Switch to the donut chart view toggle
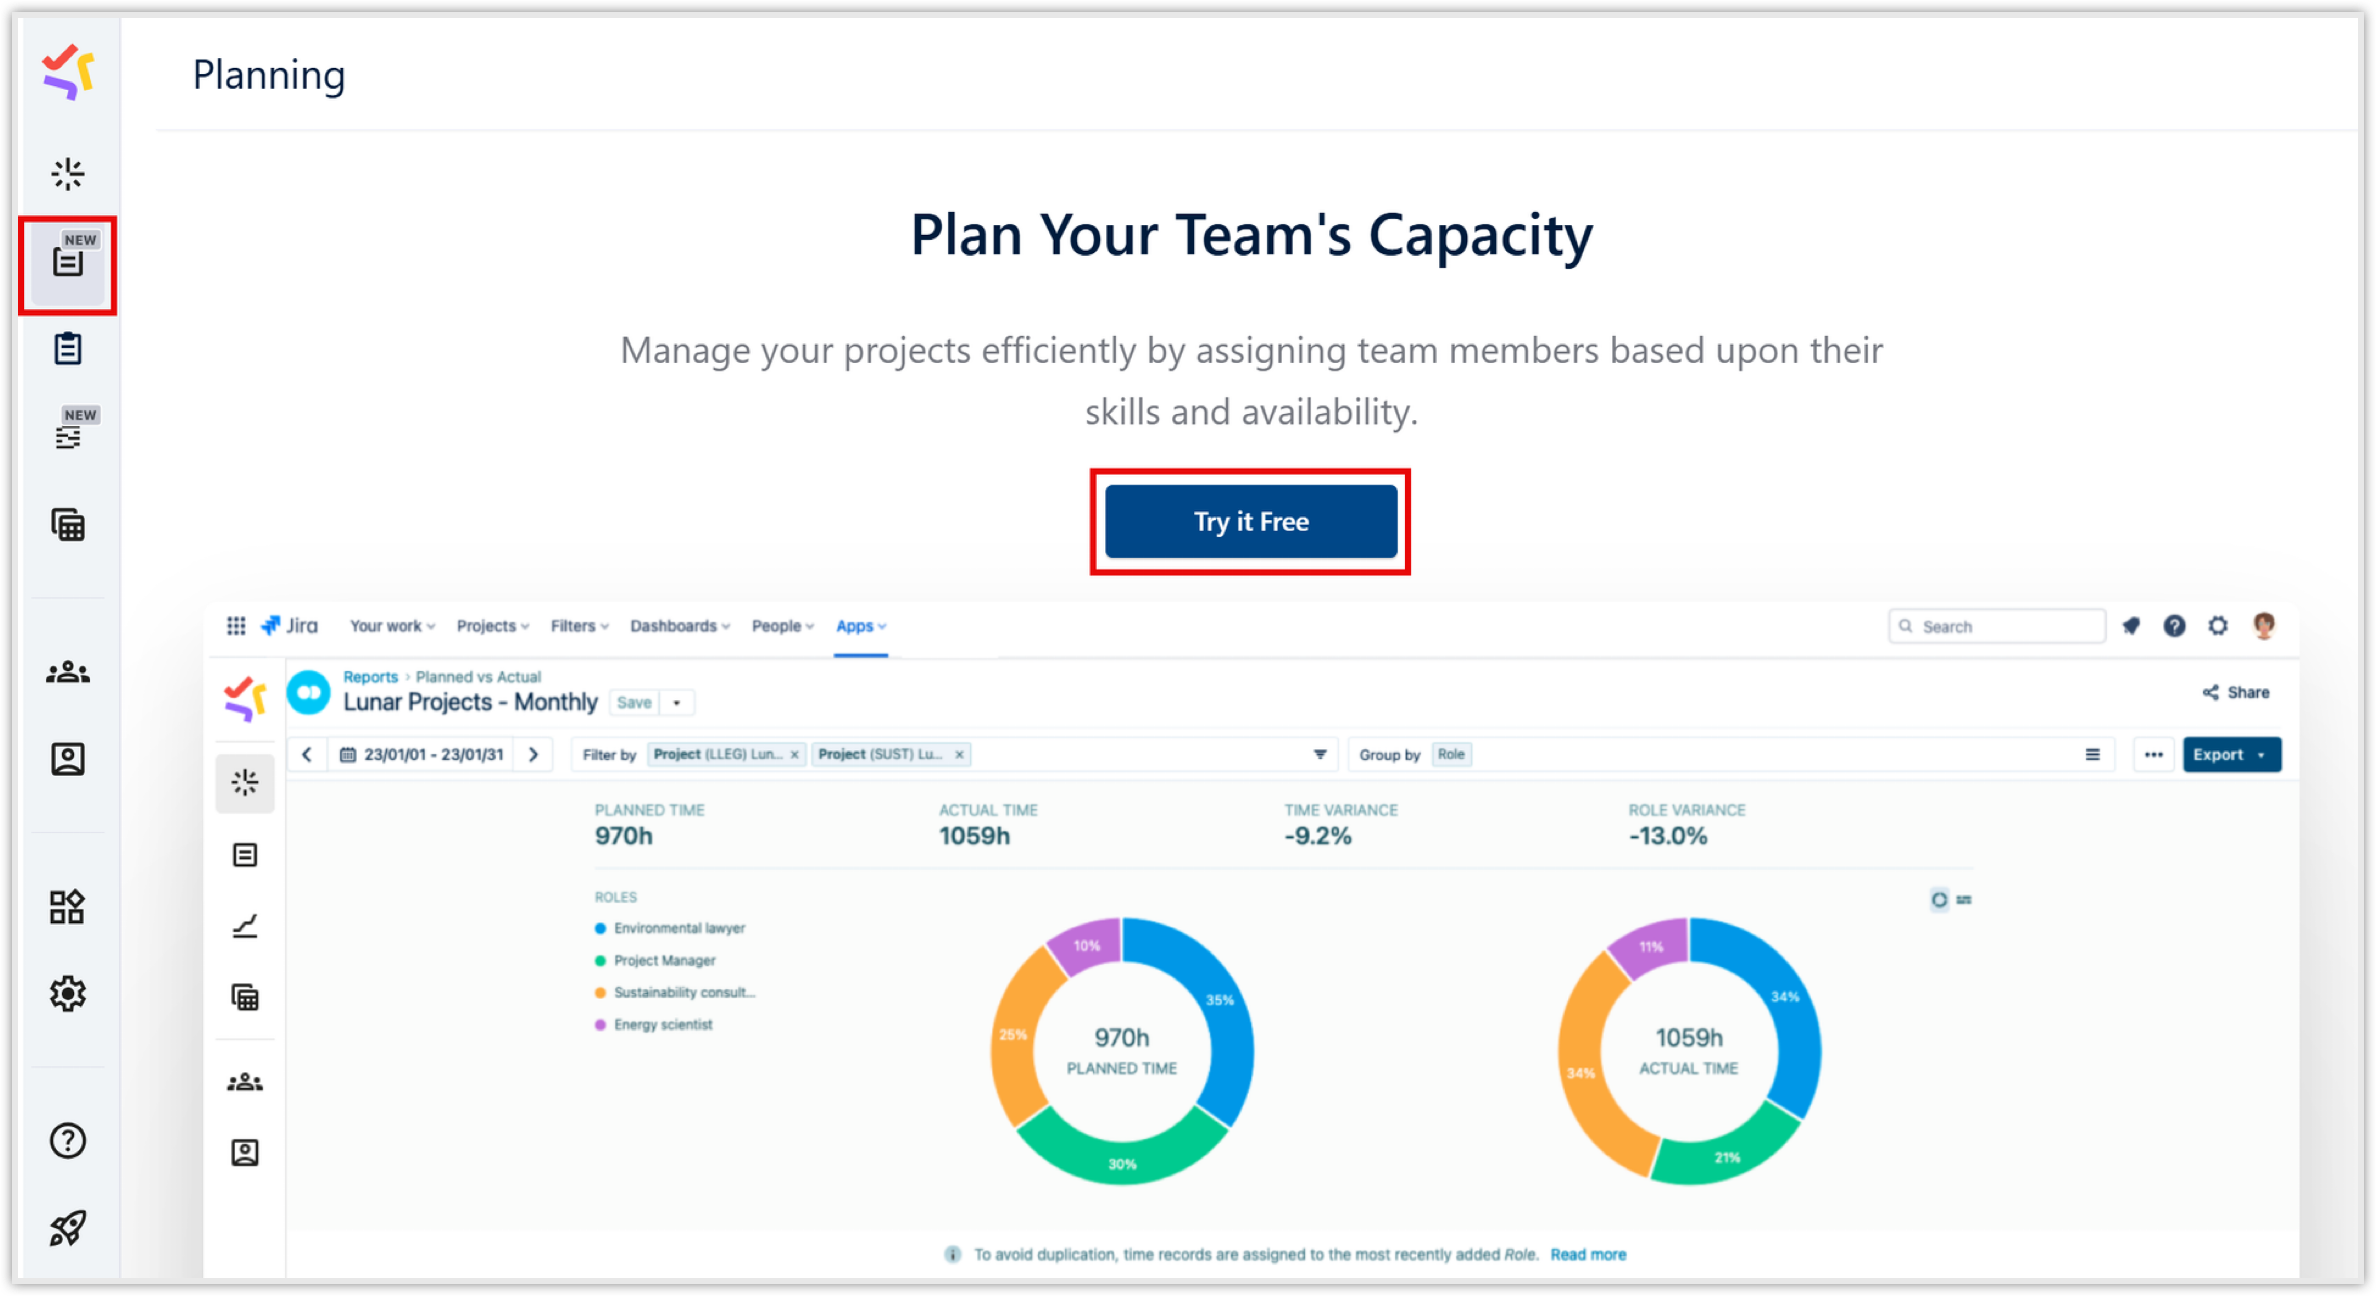This screenshot has height=1296, width=2376. [1939, 899]
